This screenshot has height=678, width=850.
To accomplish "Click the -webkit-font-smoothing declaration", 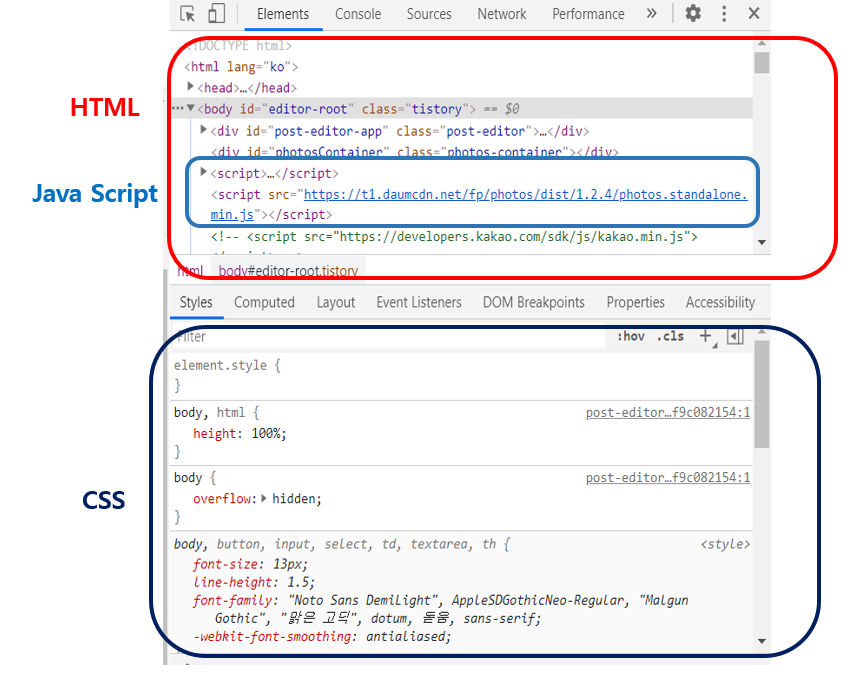I will point(322,636).
